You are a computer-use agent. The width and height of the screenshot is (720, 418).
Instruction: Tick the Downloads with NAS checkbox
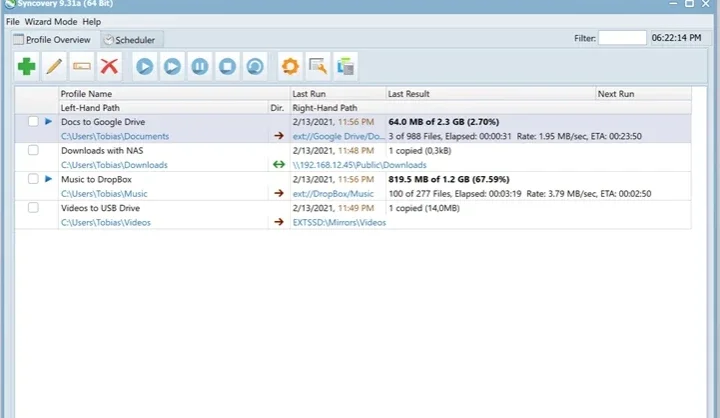[x=33, y=150]
